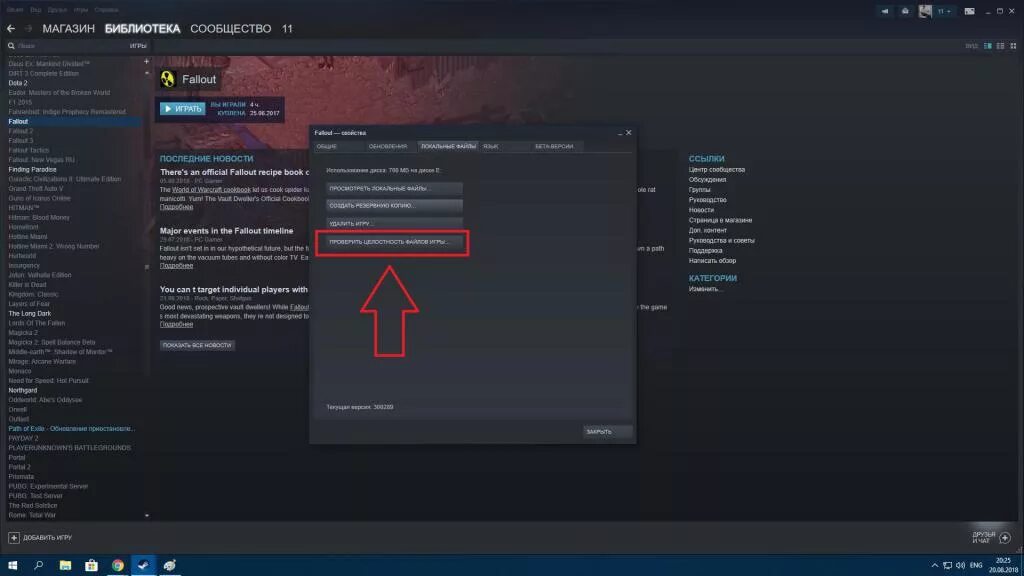
Task: Open Microsoft Store from taskbar
Action: click(91, 565)
